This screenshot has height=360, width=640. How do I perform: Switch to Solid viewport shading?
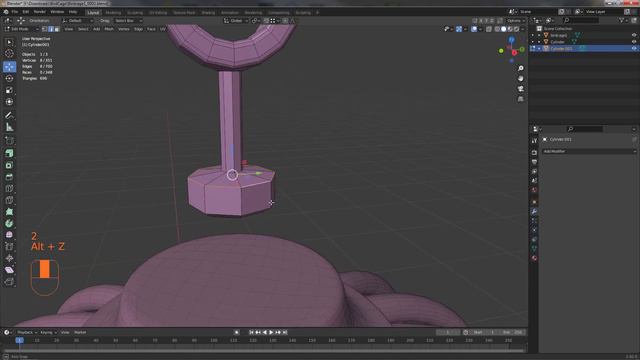[504, 29]
